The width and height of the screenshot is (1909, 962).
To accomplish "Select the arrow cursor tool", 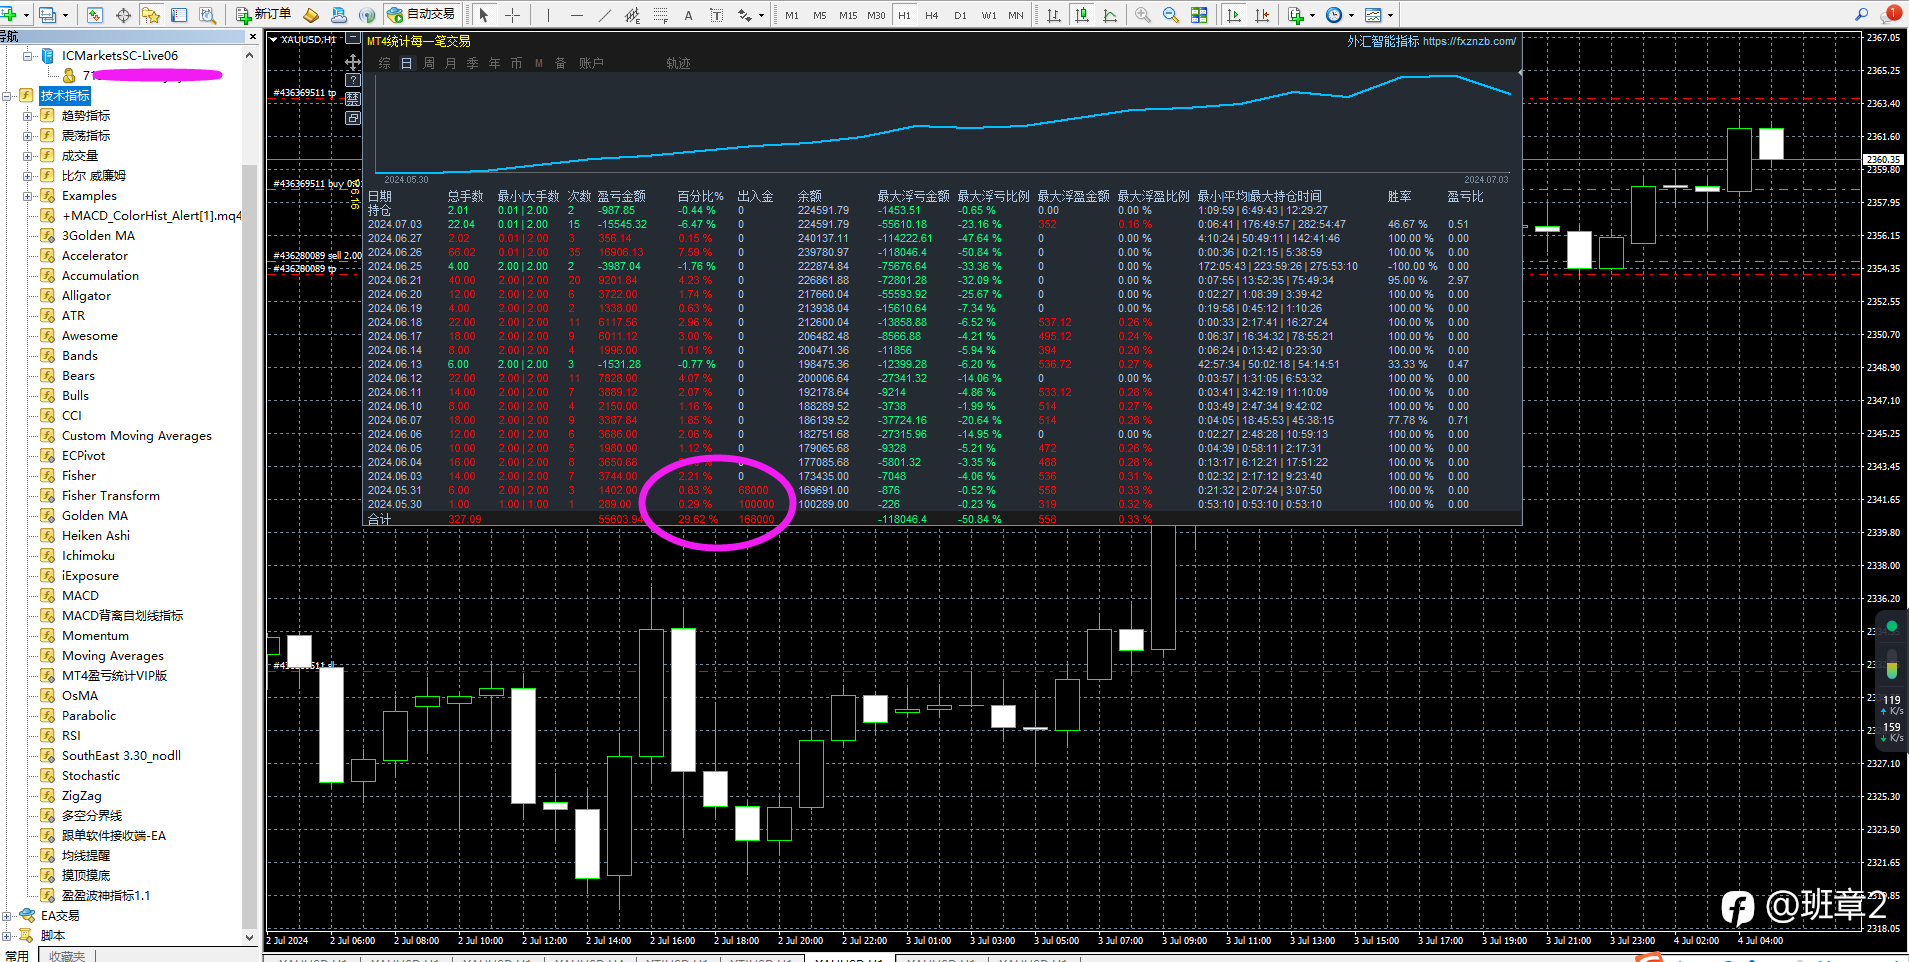I will click(x=484, y=15).
